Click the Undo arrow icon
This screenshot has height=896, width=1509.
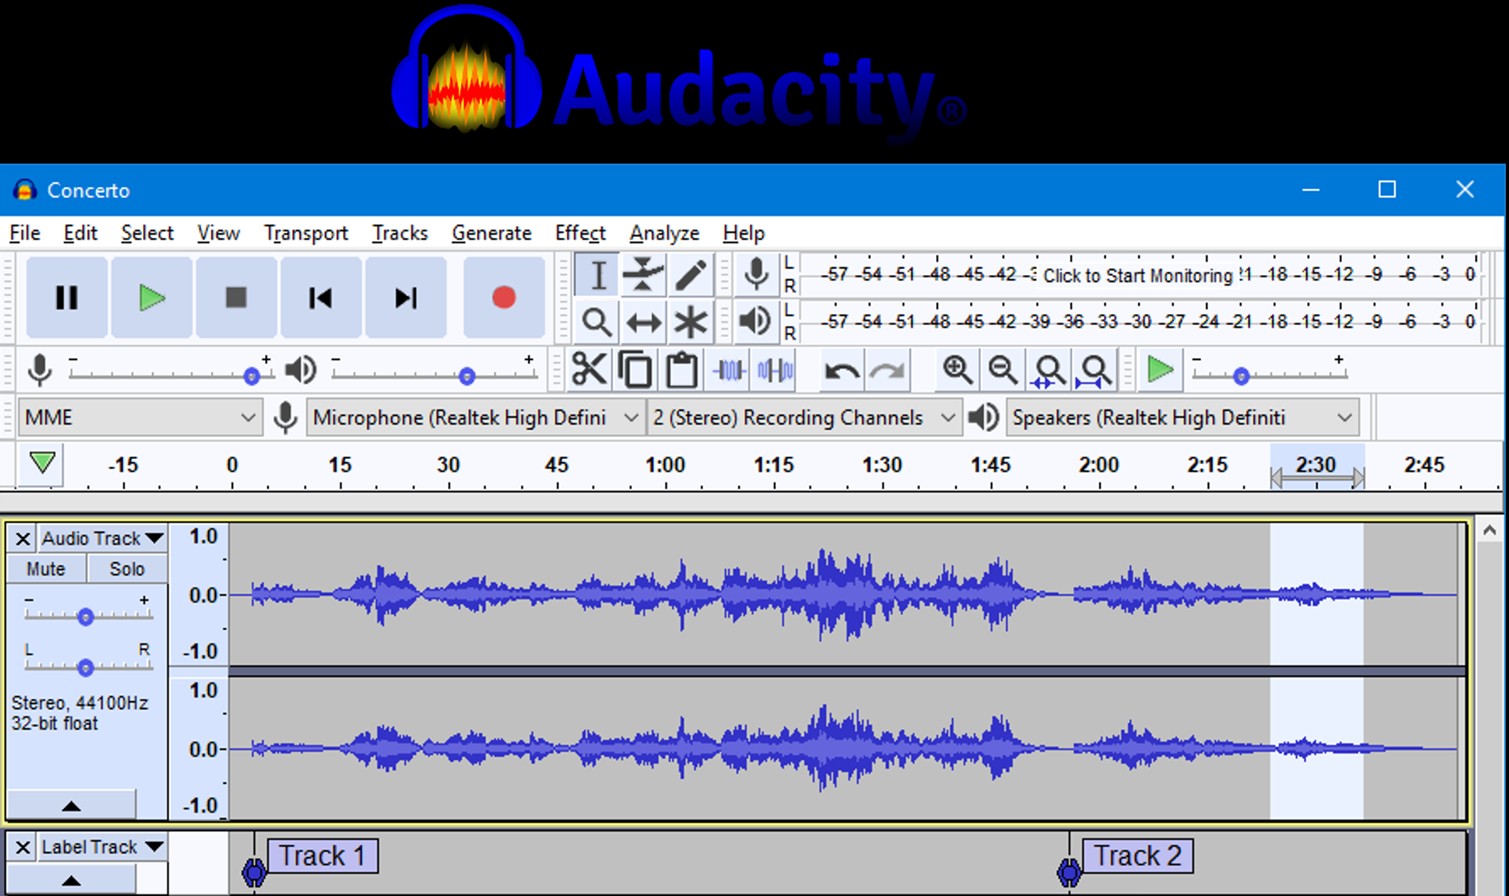841,371
